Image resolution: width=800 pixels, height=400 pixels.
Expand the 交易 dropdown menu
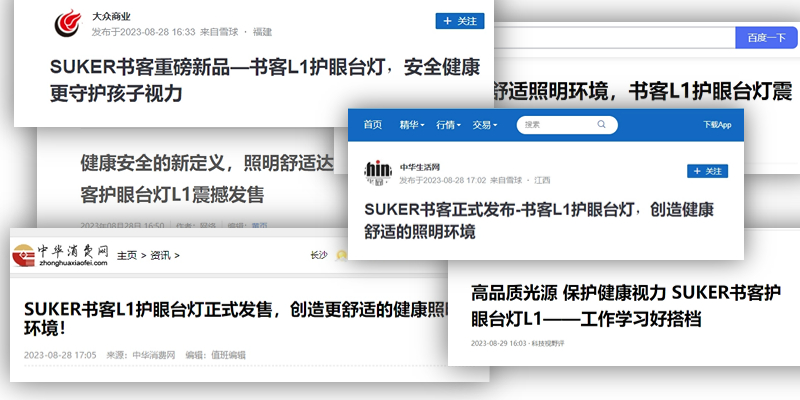[485, 125]
